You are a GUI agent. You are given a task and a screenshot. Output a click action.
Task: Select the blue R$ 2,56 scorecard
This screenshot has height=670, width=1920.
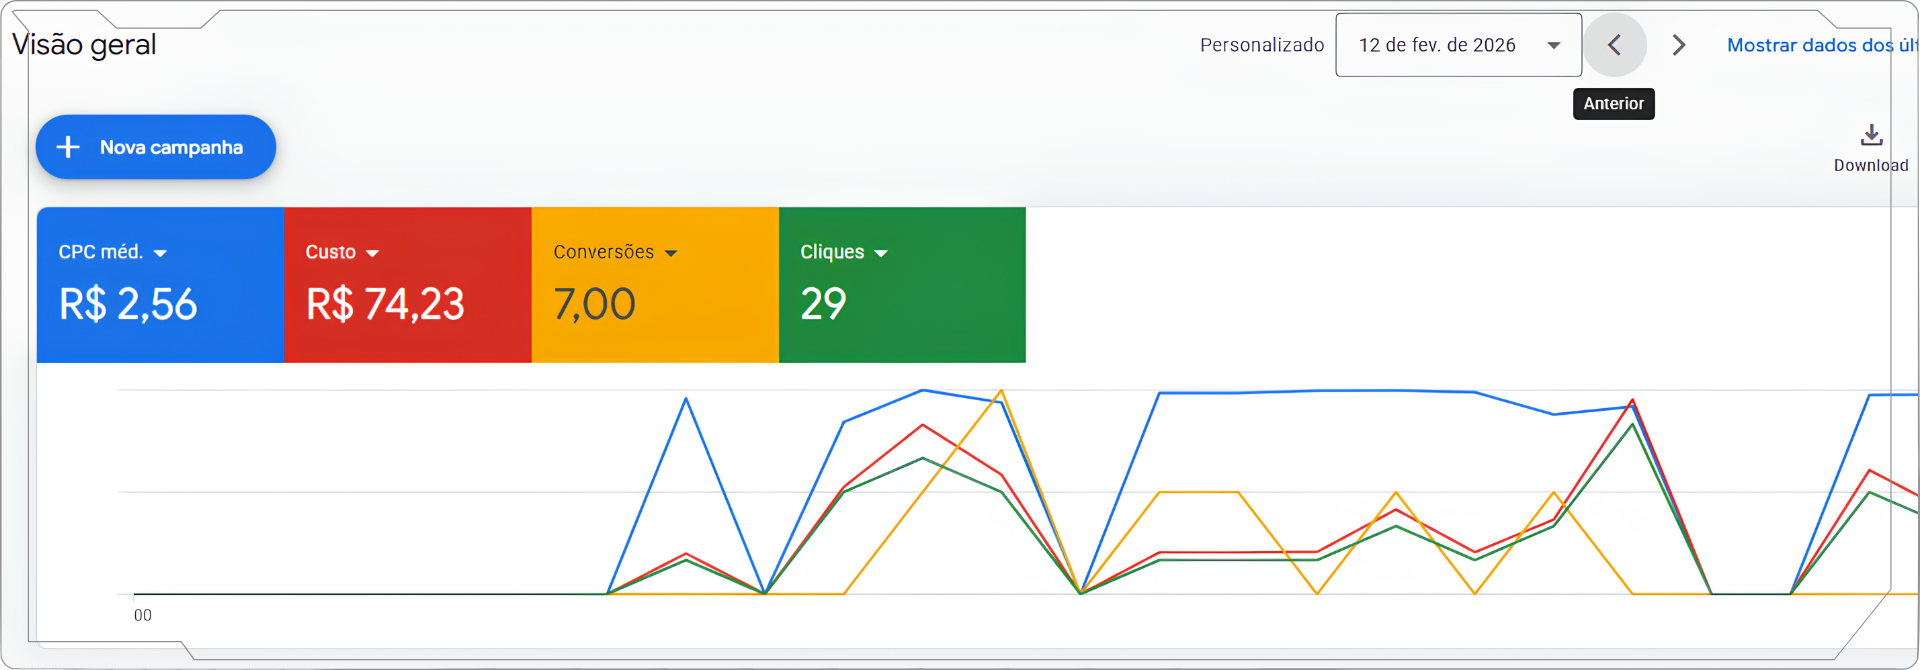[160, 285]
